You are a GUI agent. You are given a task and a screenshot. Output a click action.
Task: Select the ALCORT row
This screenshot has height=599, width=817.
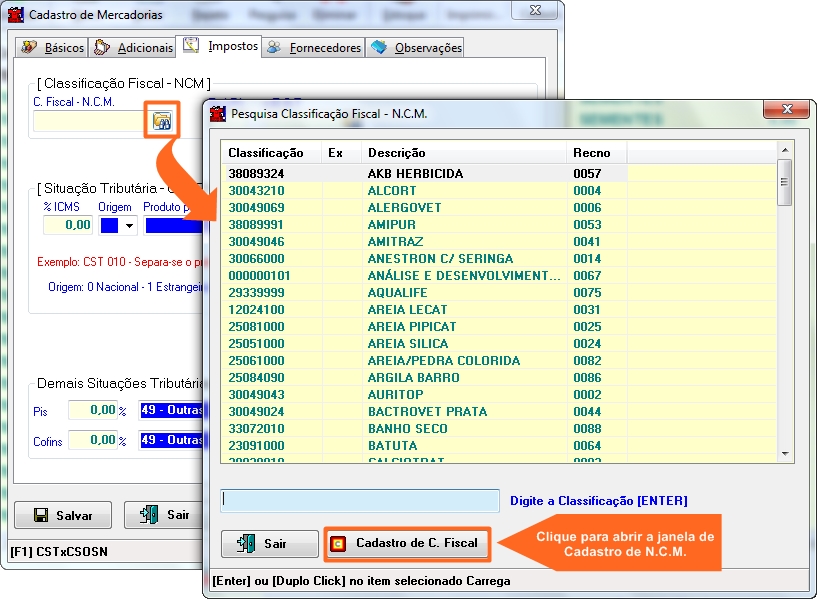(x=499, y=191)
